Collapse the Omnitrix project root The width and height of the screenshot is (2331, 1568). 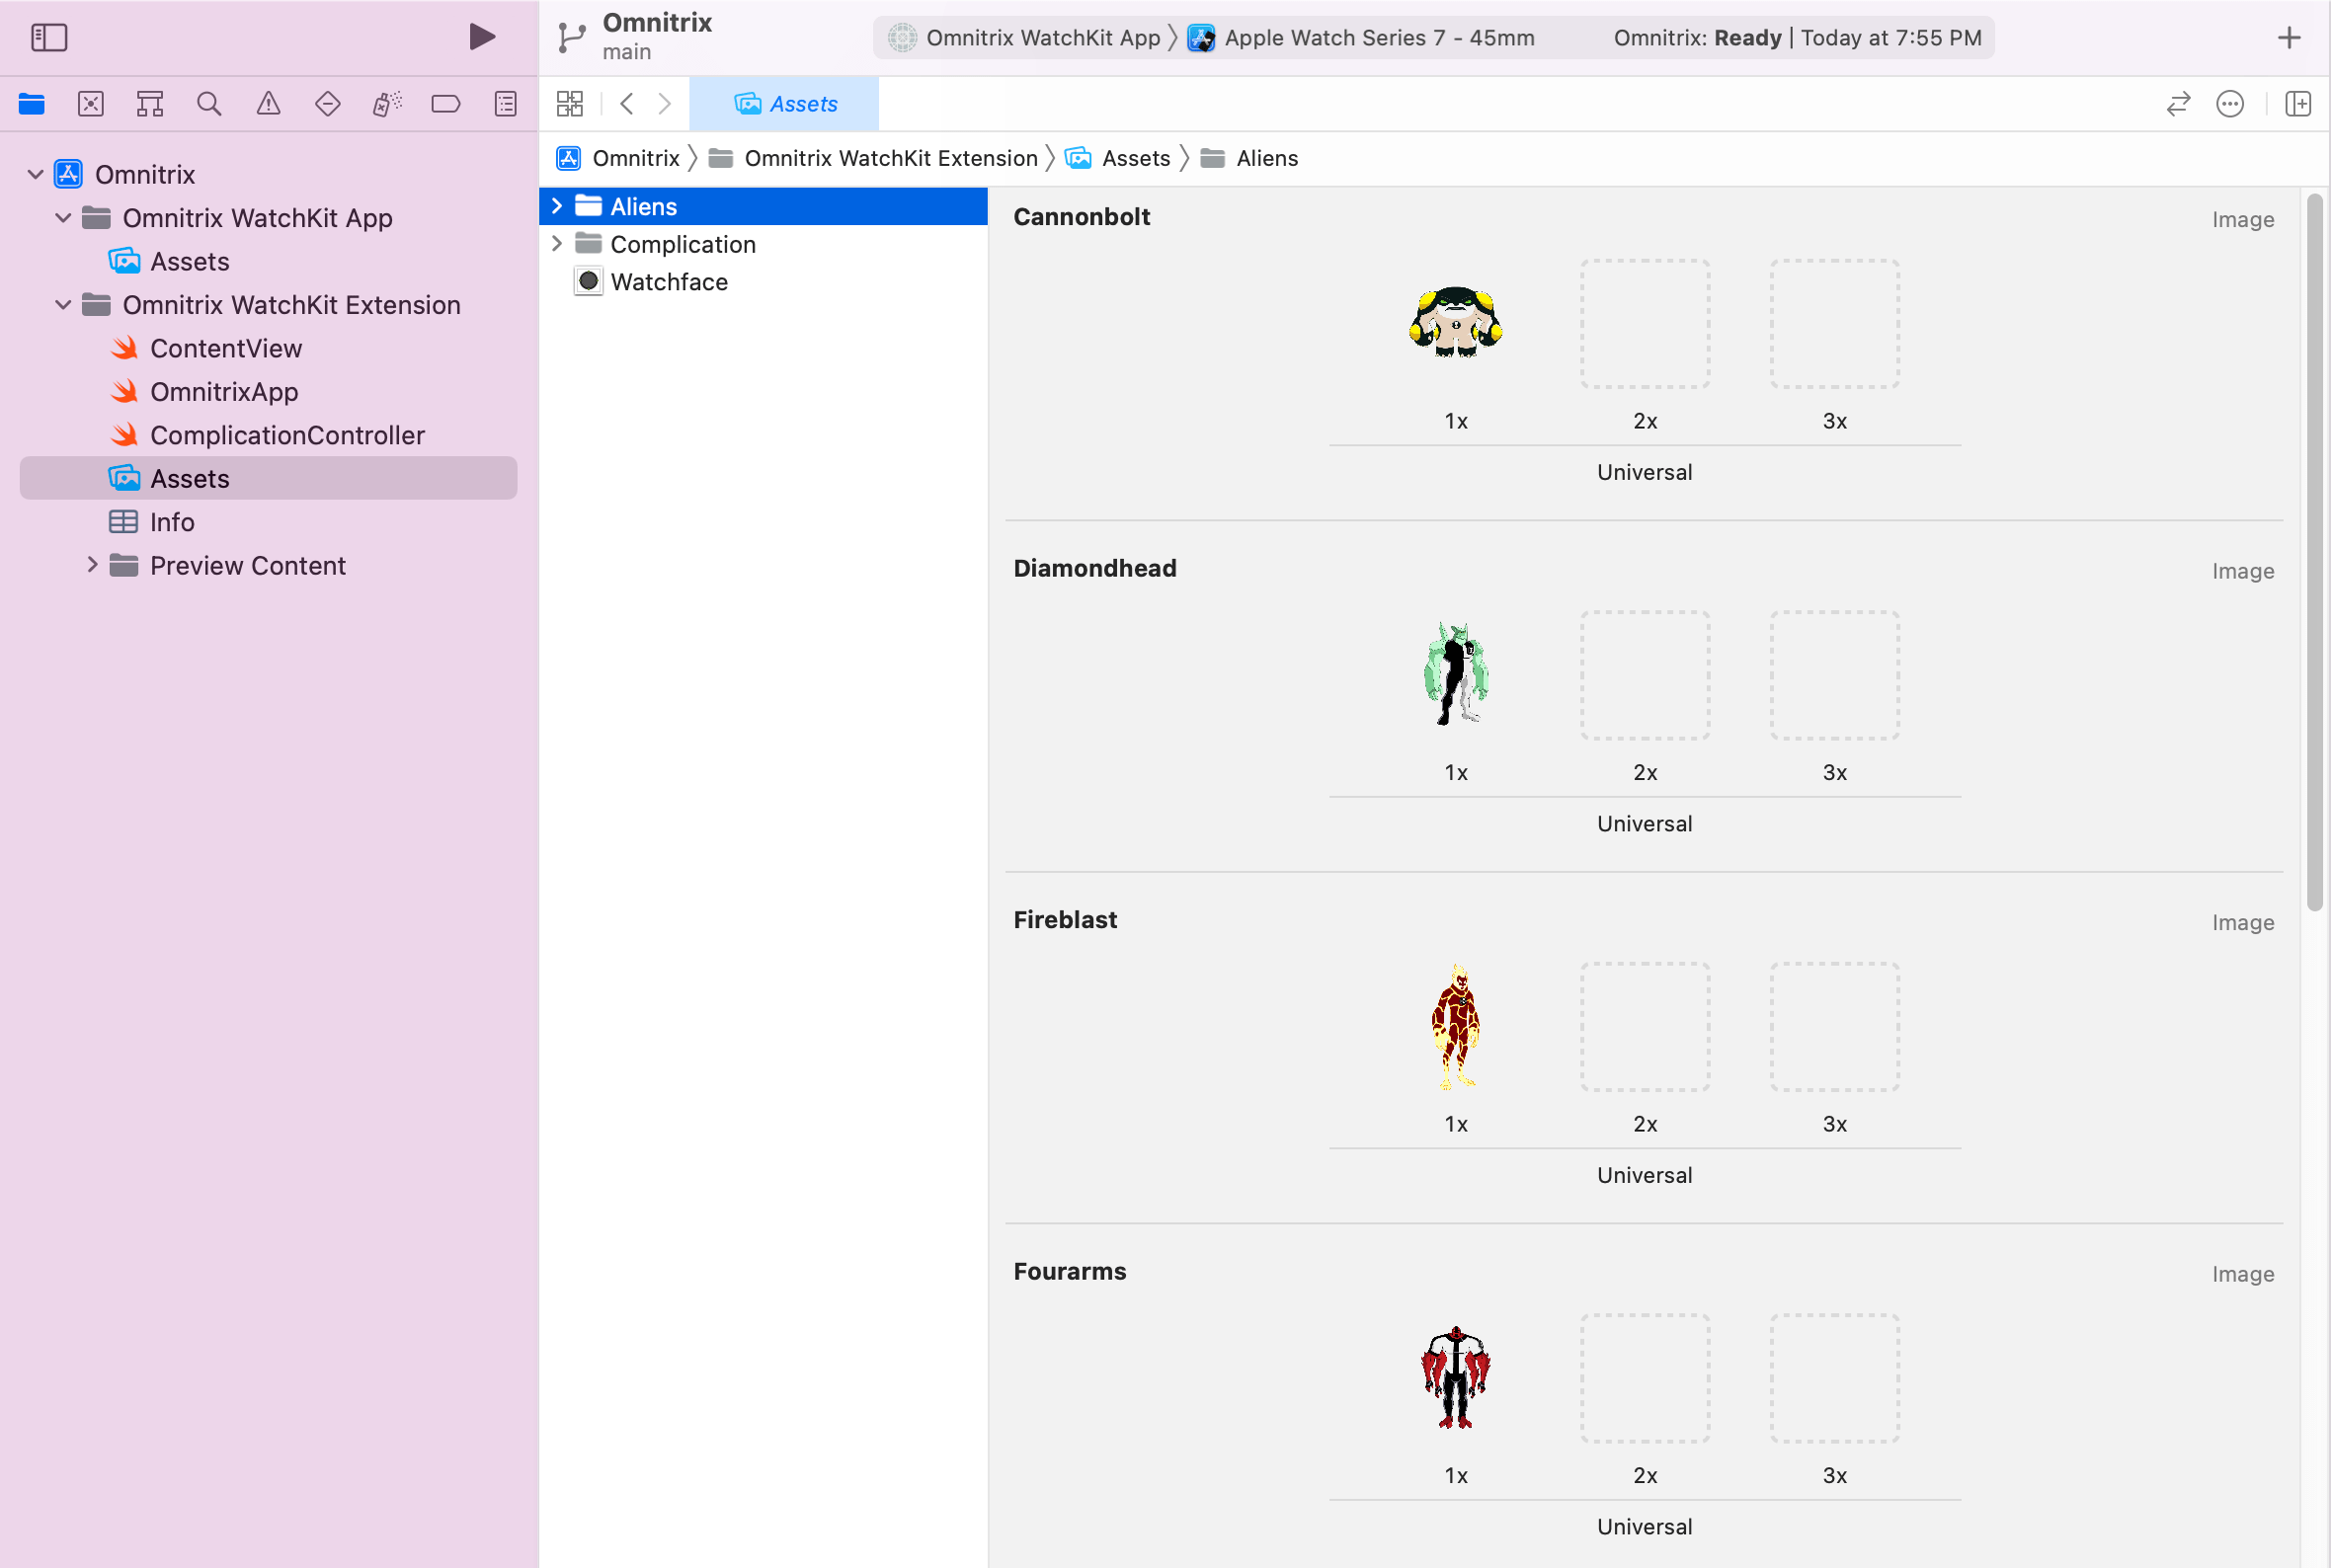coord(35,175)
